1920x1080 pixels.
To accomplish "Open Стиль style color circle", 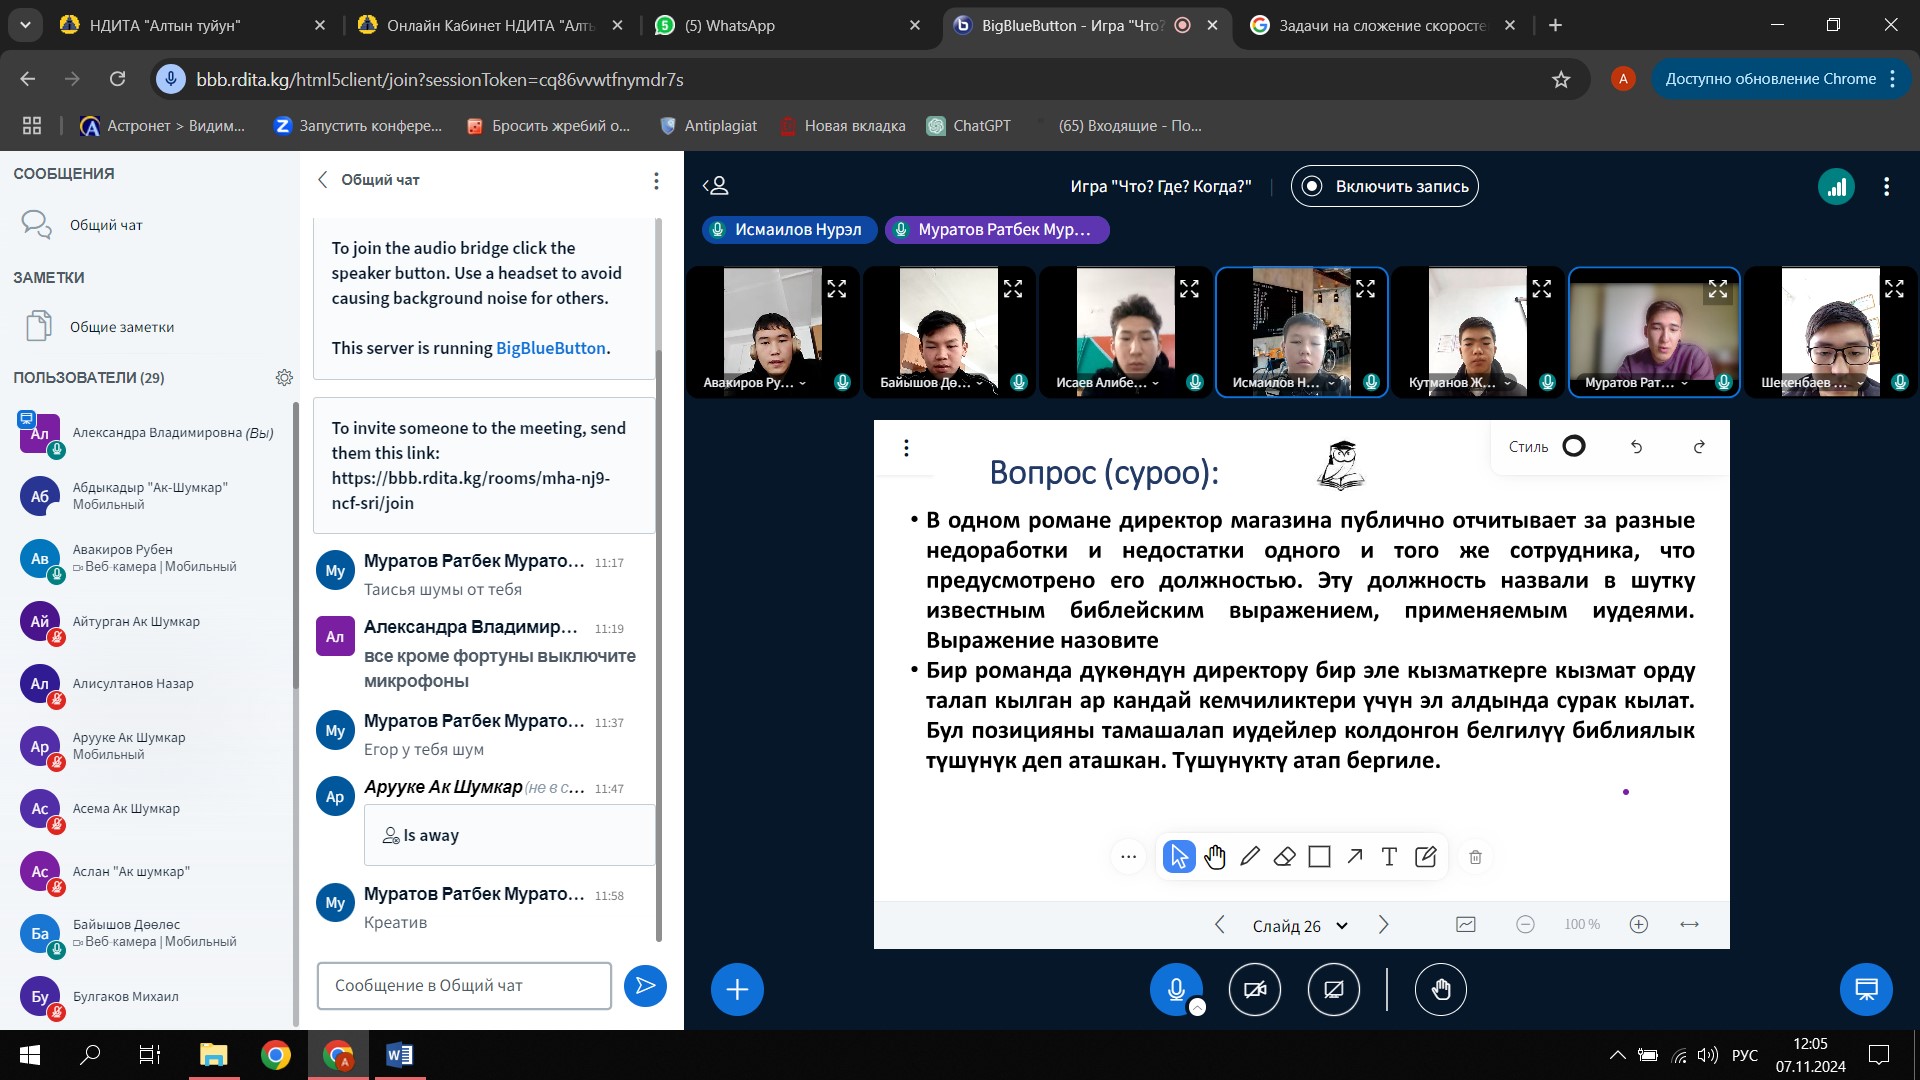I will coord(1574,447).
